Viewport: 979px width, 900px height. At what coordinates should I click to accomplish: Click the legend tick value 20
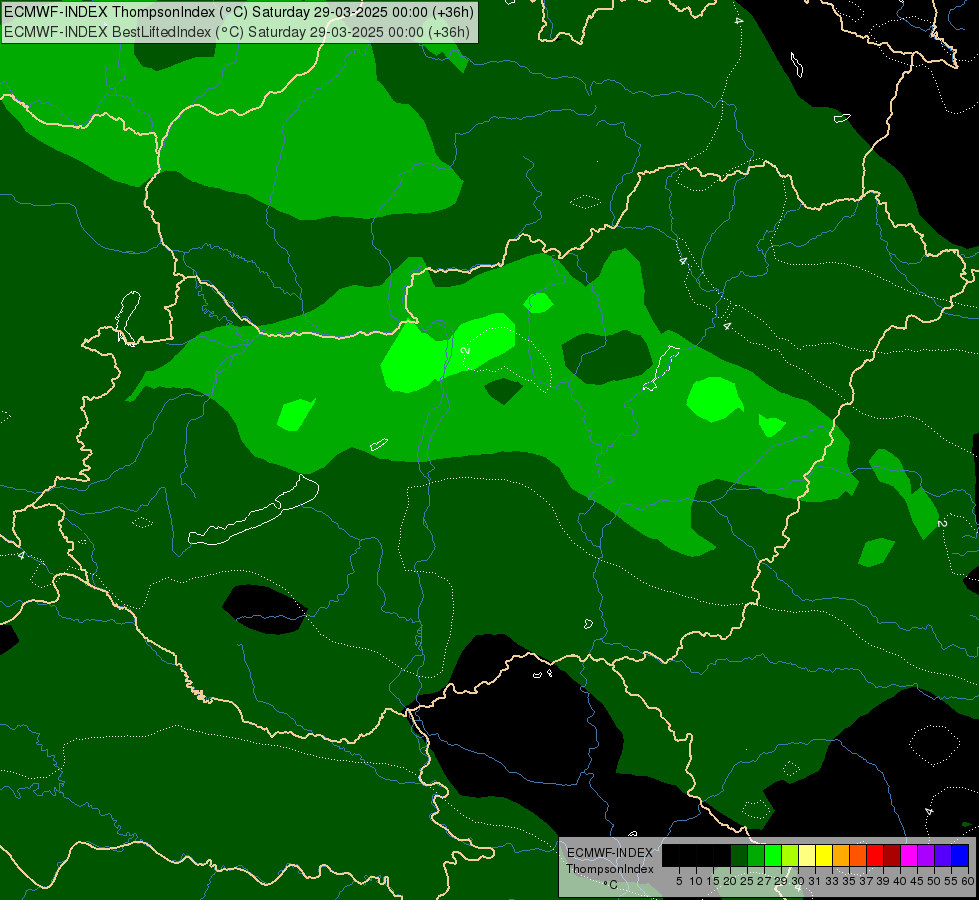coord(730,881)
